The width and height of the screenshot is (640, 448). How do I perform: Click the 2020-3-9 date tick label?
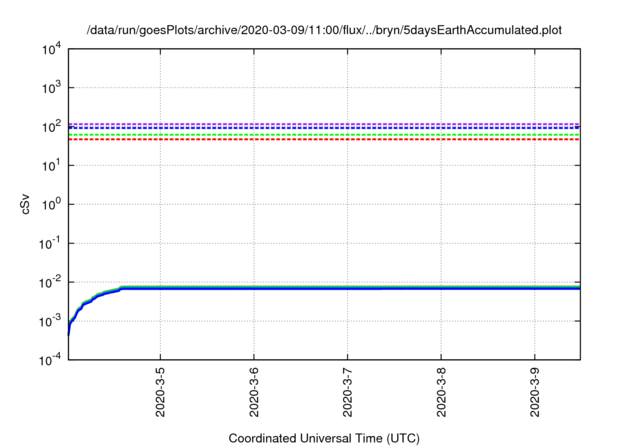[535, 392]
